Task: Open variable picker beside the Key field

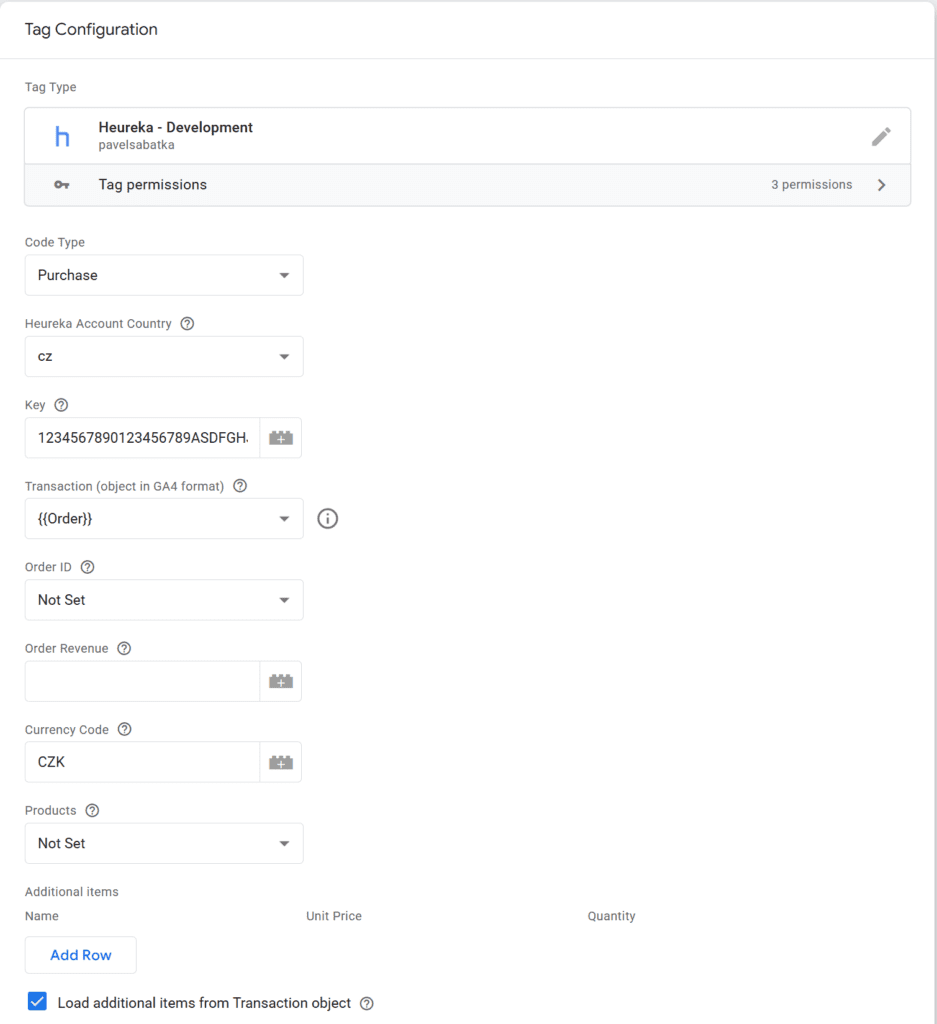Action: [281, 438]
